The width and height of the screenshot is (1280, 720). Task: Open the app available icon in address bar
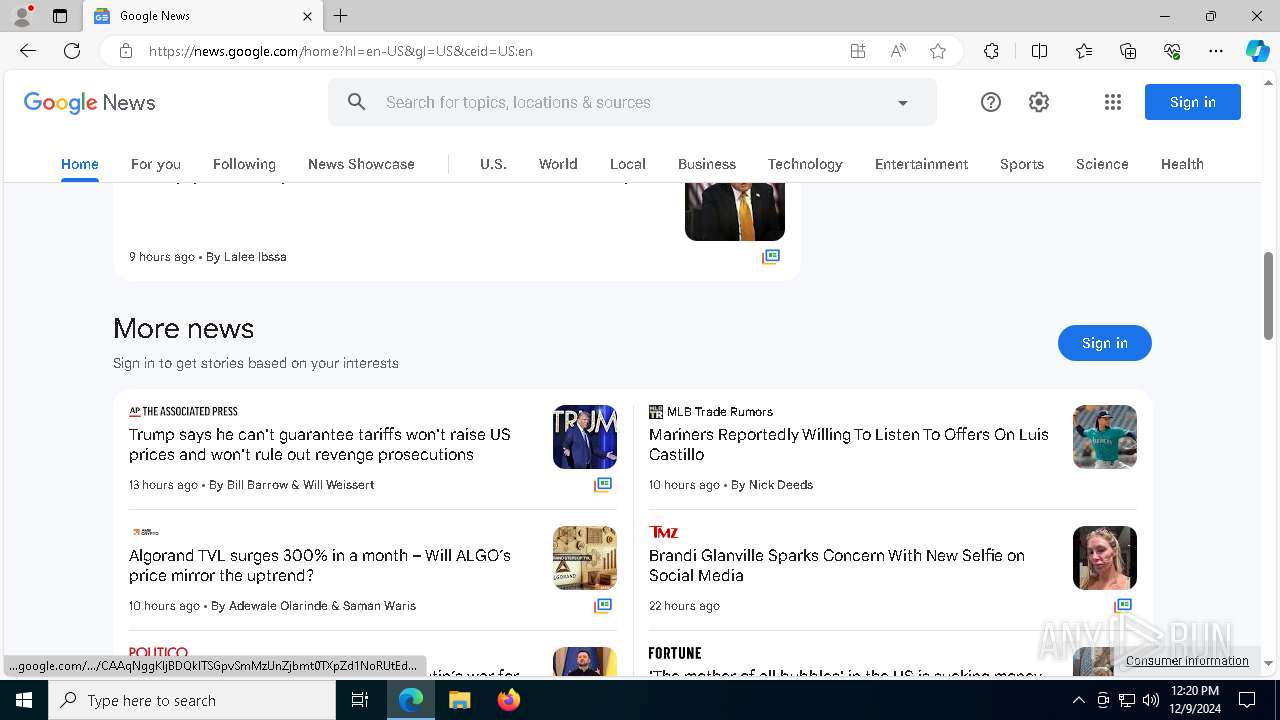pos(858,51)
